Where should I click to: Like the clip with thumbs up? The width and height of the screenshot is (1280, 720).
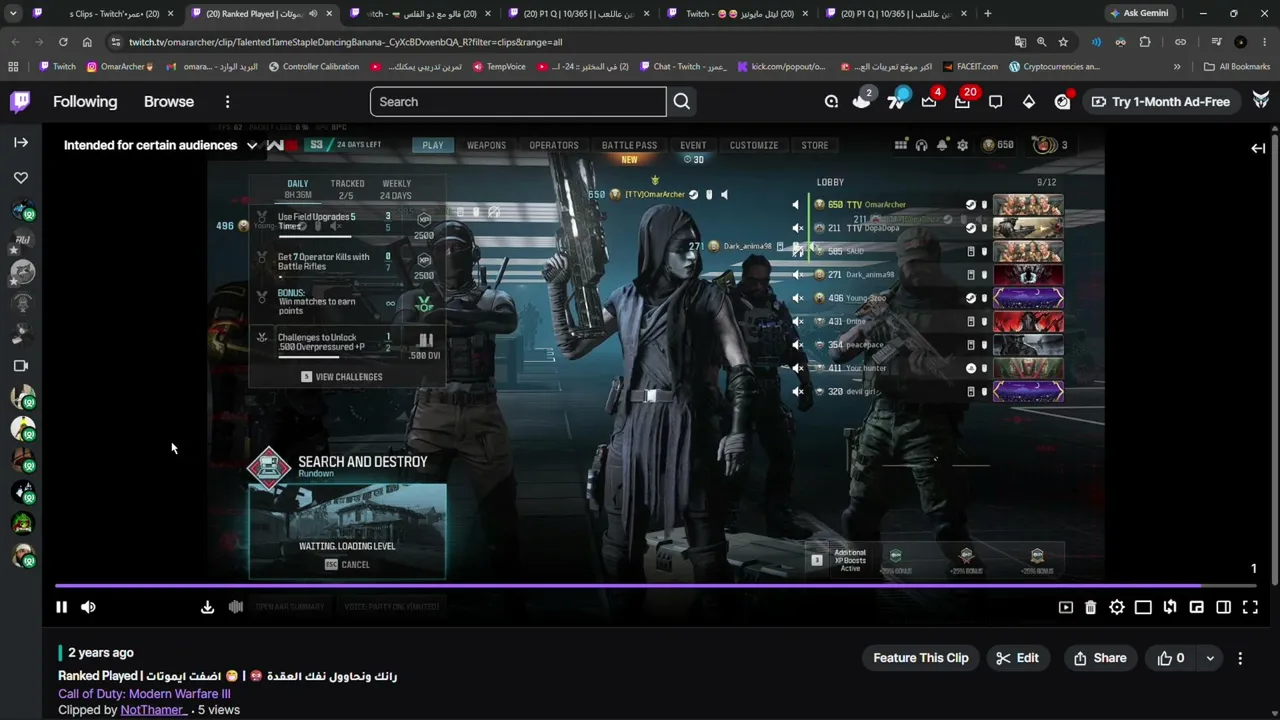pyautogui.click(x=1170, y=658)
